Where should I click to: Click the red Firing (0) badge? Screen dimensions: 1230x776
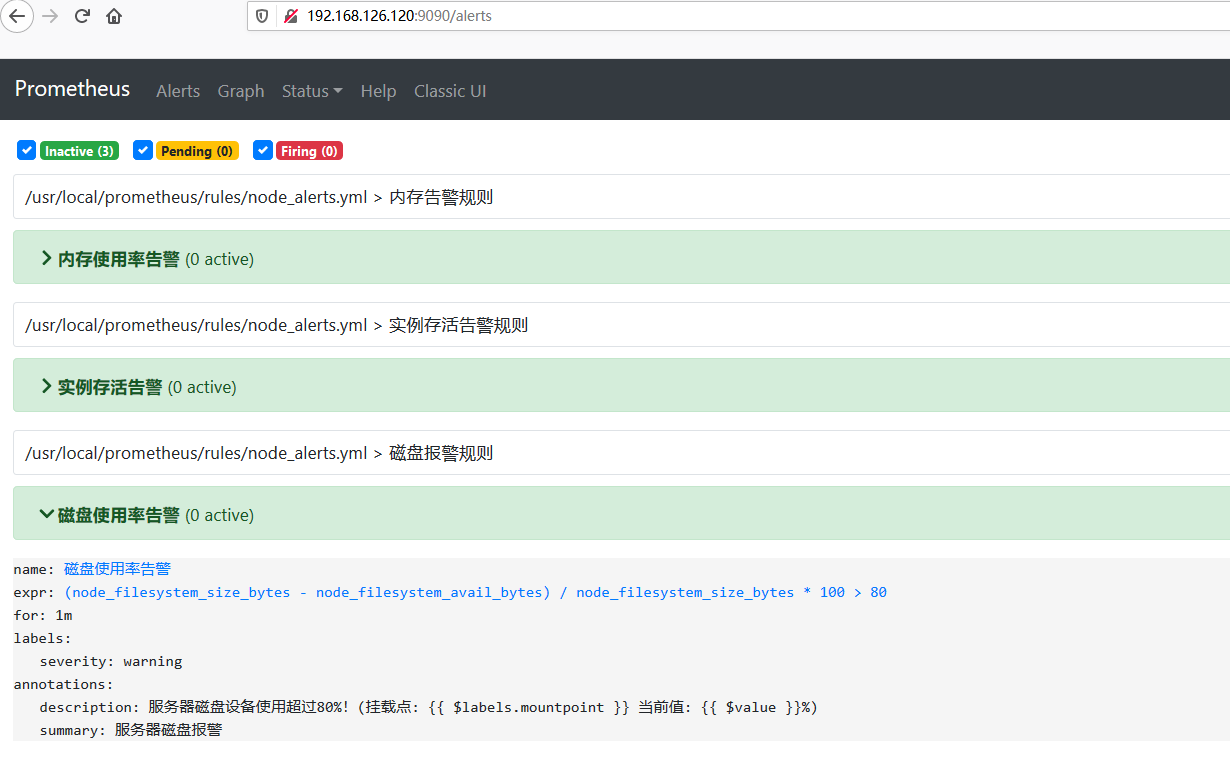point(309,151)
